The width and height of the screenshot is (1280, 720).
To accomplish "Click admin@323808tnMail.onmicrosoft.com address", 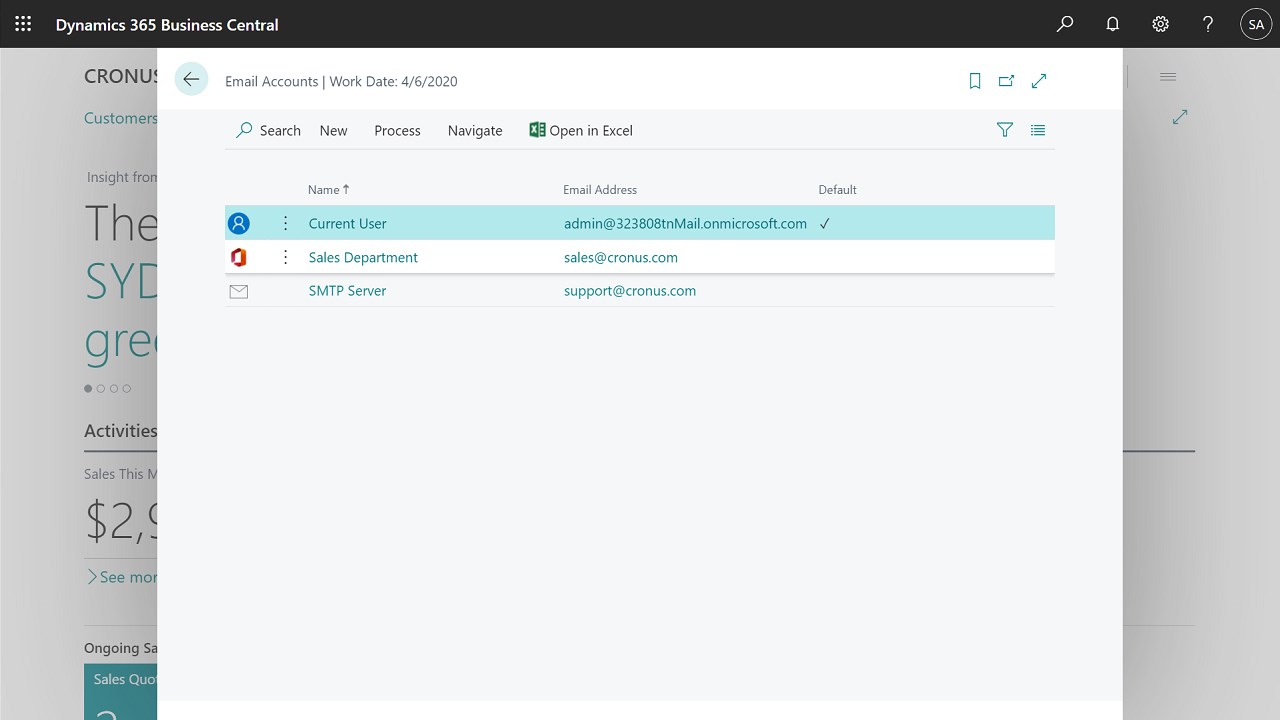I will [685, 223].
